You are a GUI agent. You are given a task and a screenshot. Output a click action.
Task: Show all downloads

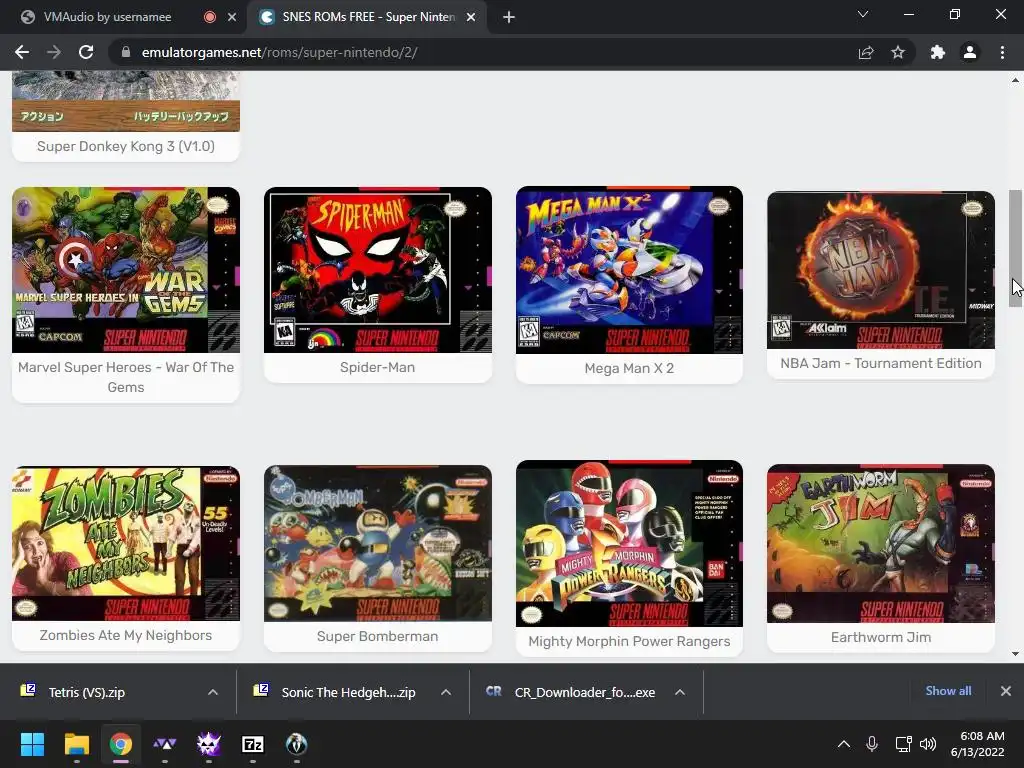[948, 691]
